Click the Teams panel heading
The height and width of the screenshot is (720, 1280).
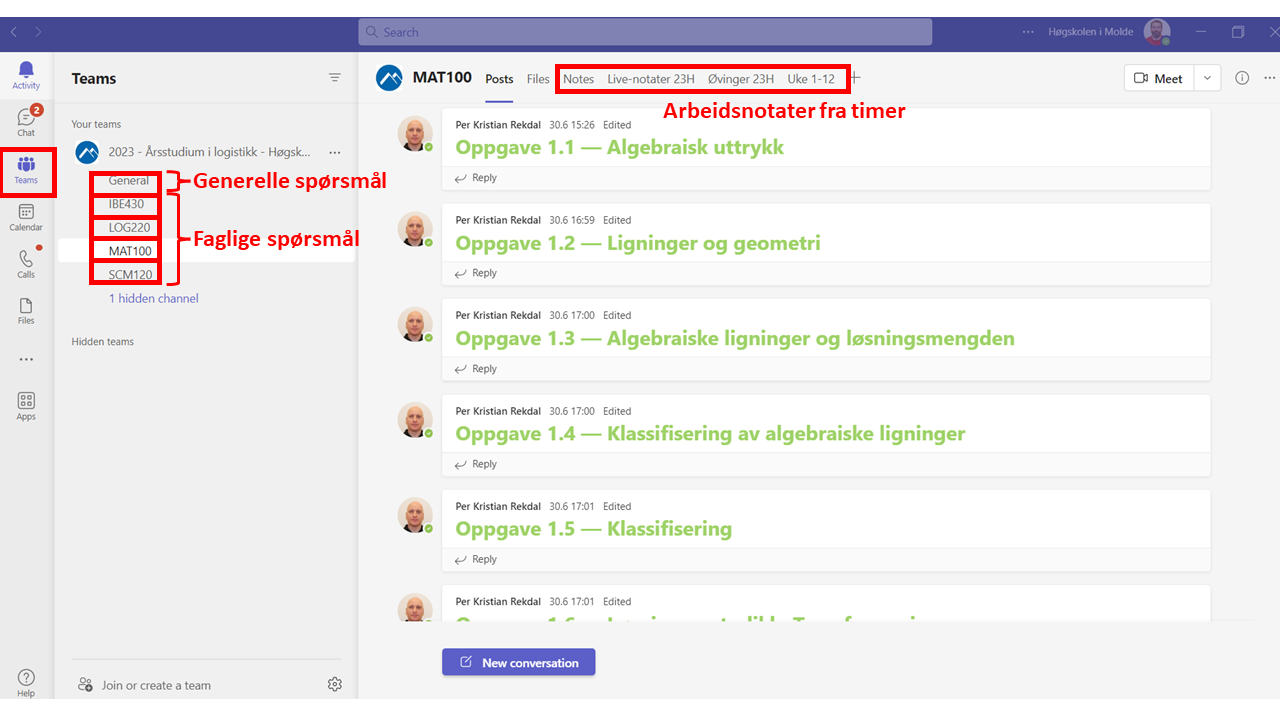pyautogui.click(x=94, y=79)
